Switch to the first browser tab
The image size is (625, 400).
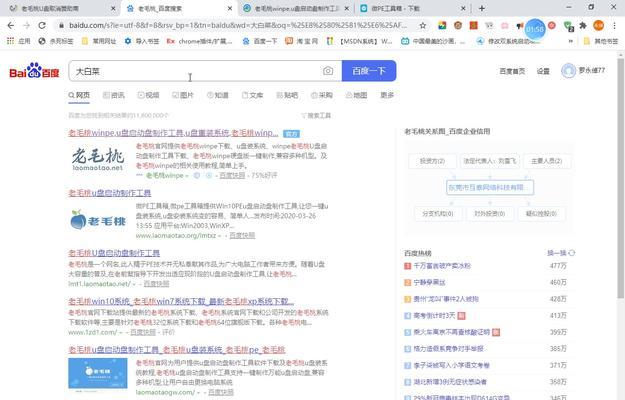coord(63,8)
